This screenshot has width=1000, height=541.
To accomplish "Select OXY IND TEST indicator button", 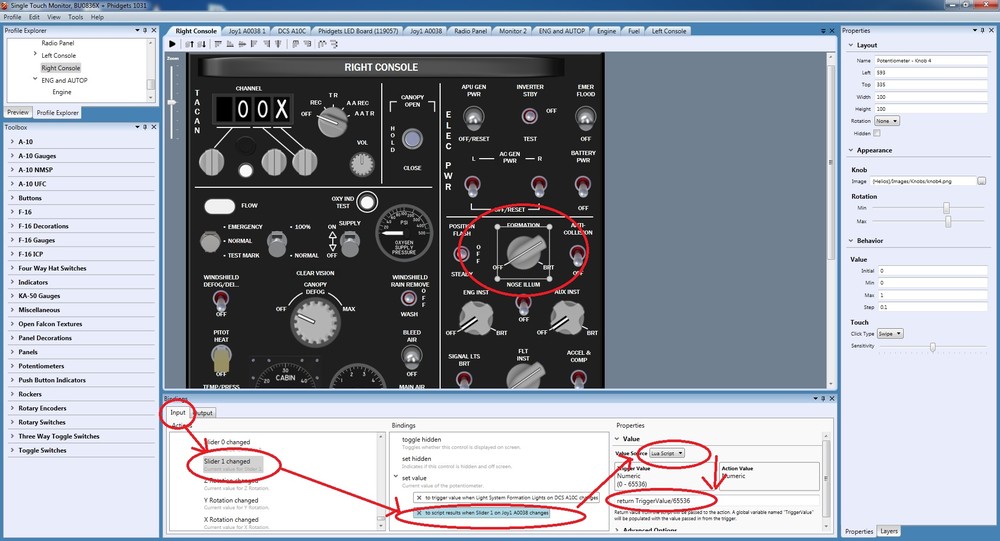I will (x=367, y=202).
